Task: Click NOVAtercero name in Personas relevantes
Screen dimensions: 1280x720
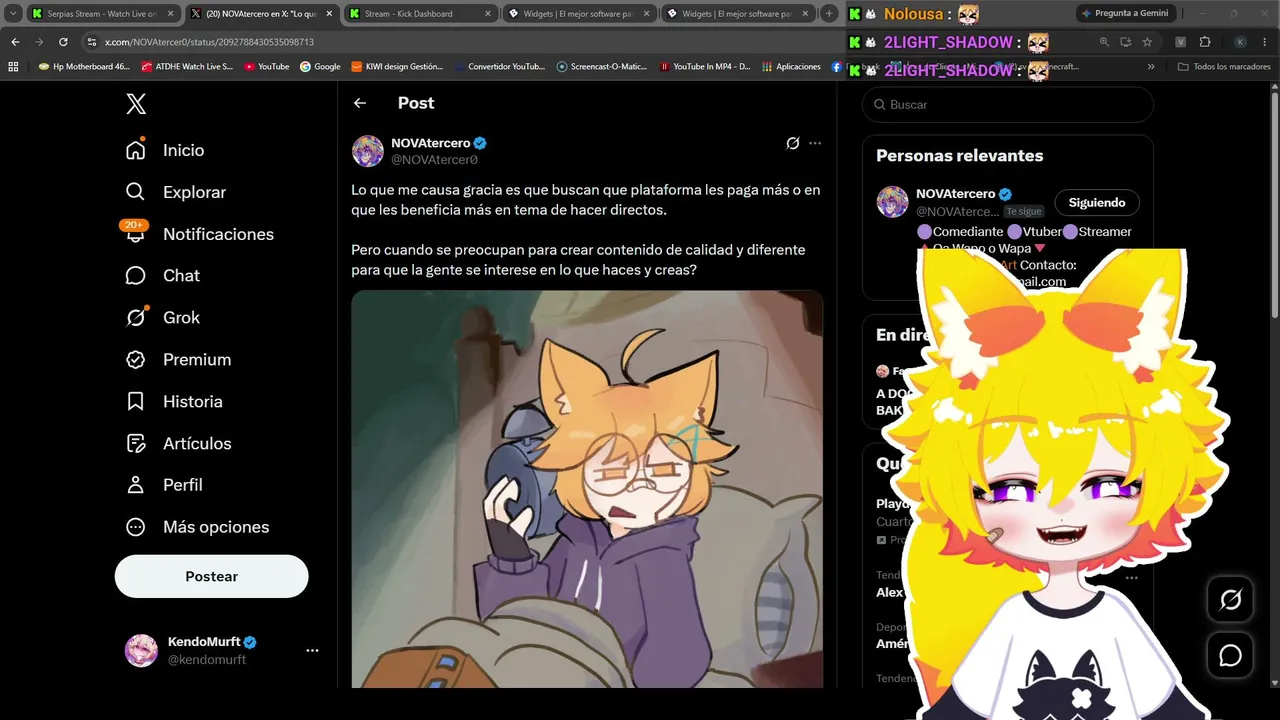Action: click(956, 194)
